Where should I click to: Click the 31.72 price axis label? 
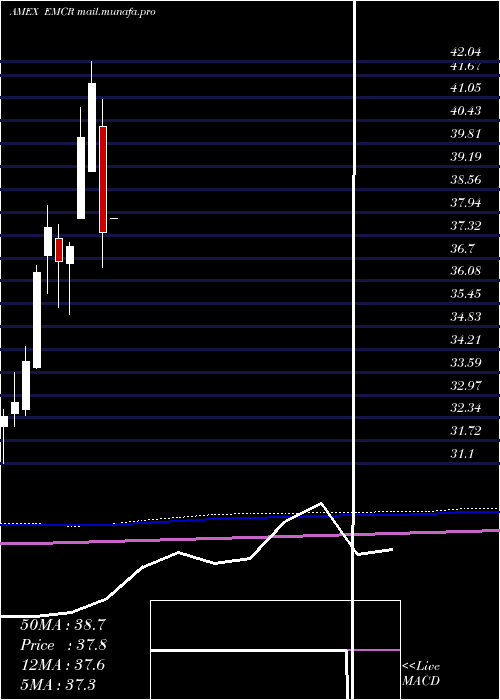pos(466,431)
